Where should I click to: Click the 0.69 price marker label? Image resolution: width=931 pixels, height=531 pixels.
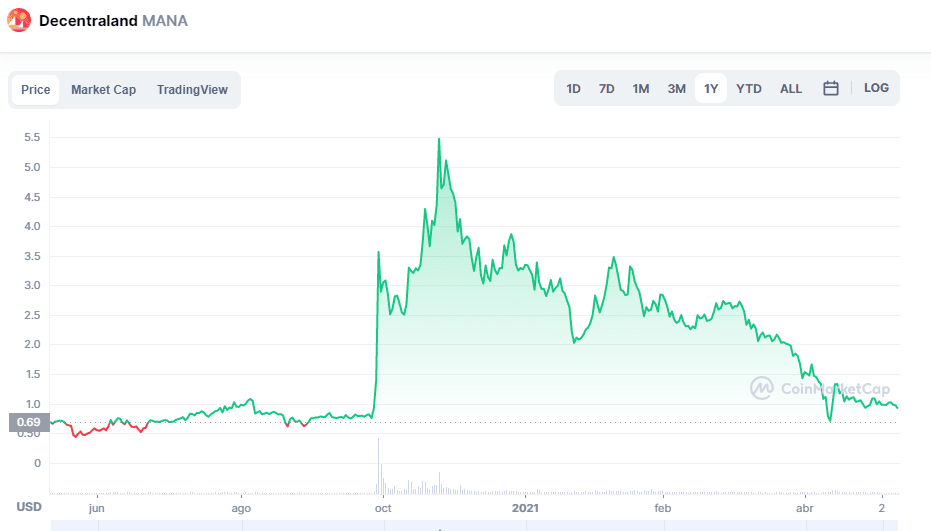click(x=27, y=422)
